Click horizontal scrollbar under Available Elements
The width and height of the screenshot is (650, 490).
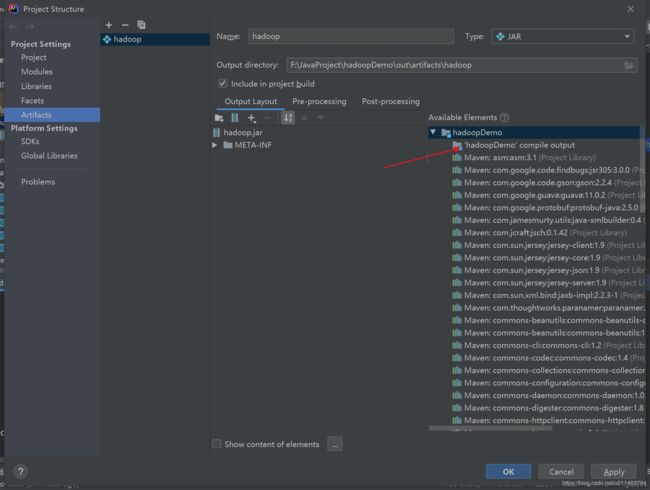[x=490, y=428]
